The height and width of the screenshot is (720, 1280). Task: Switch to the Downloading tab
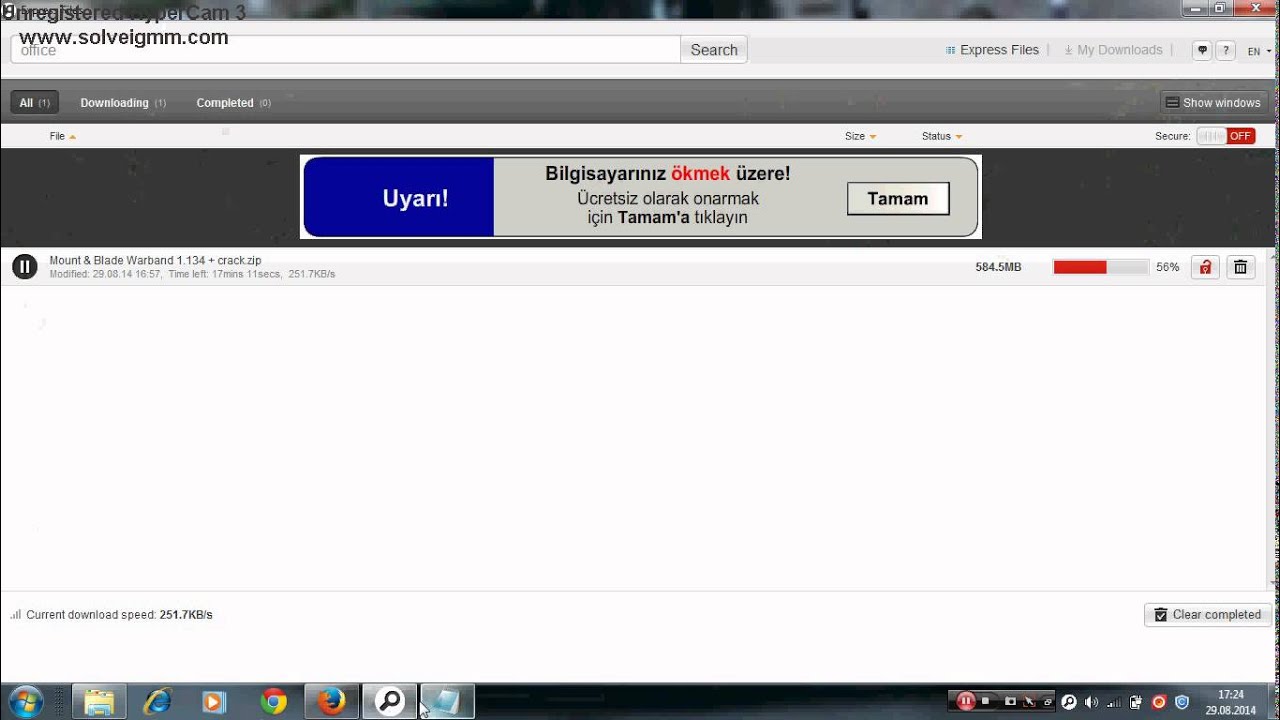tap(123, 103)
